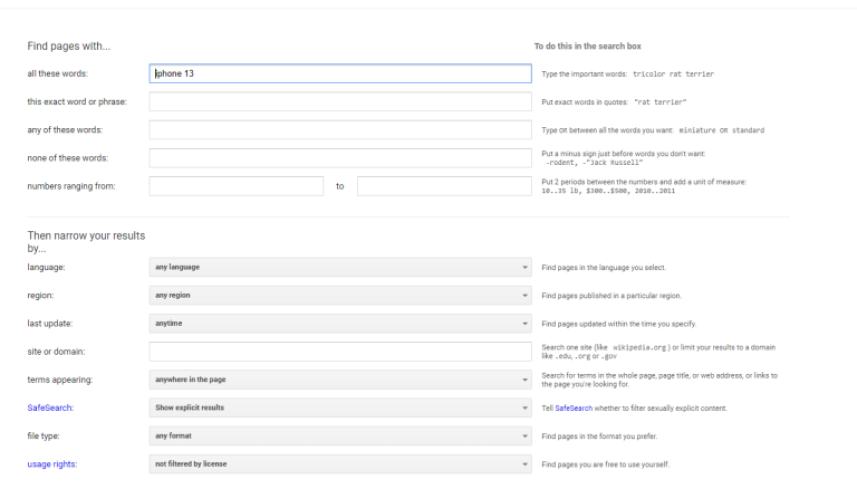This screenshot has height=482, width=857.
Task: Open the 'usage rights' link label
Action: [51, 464]
